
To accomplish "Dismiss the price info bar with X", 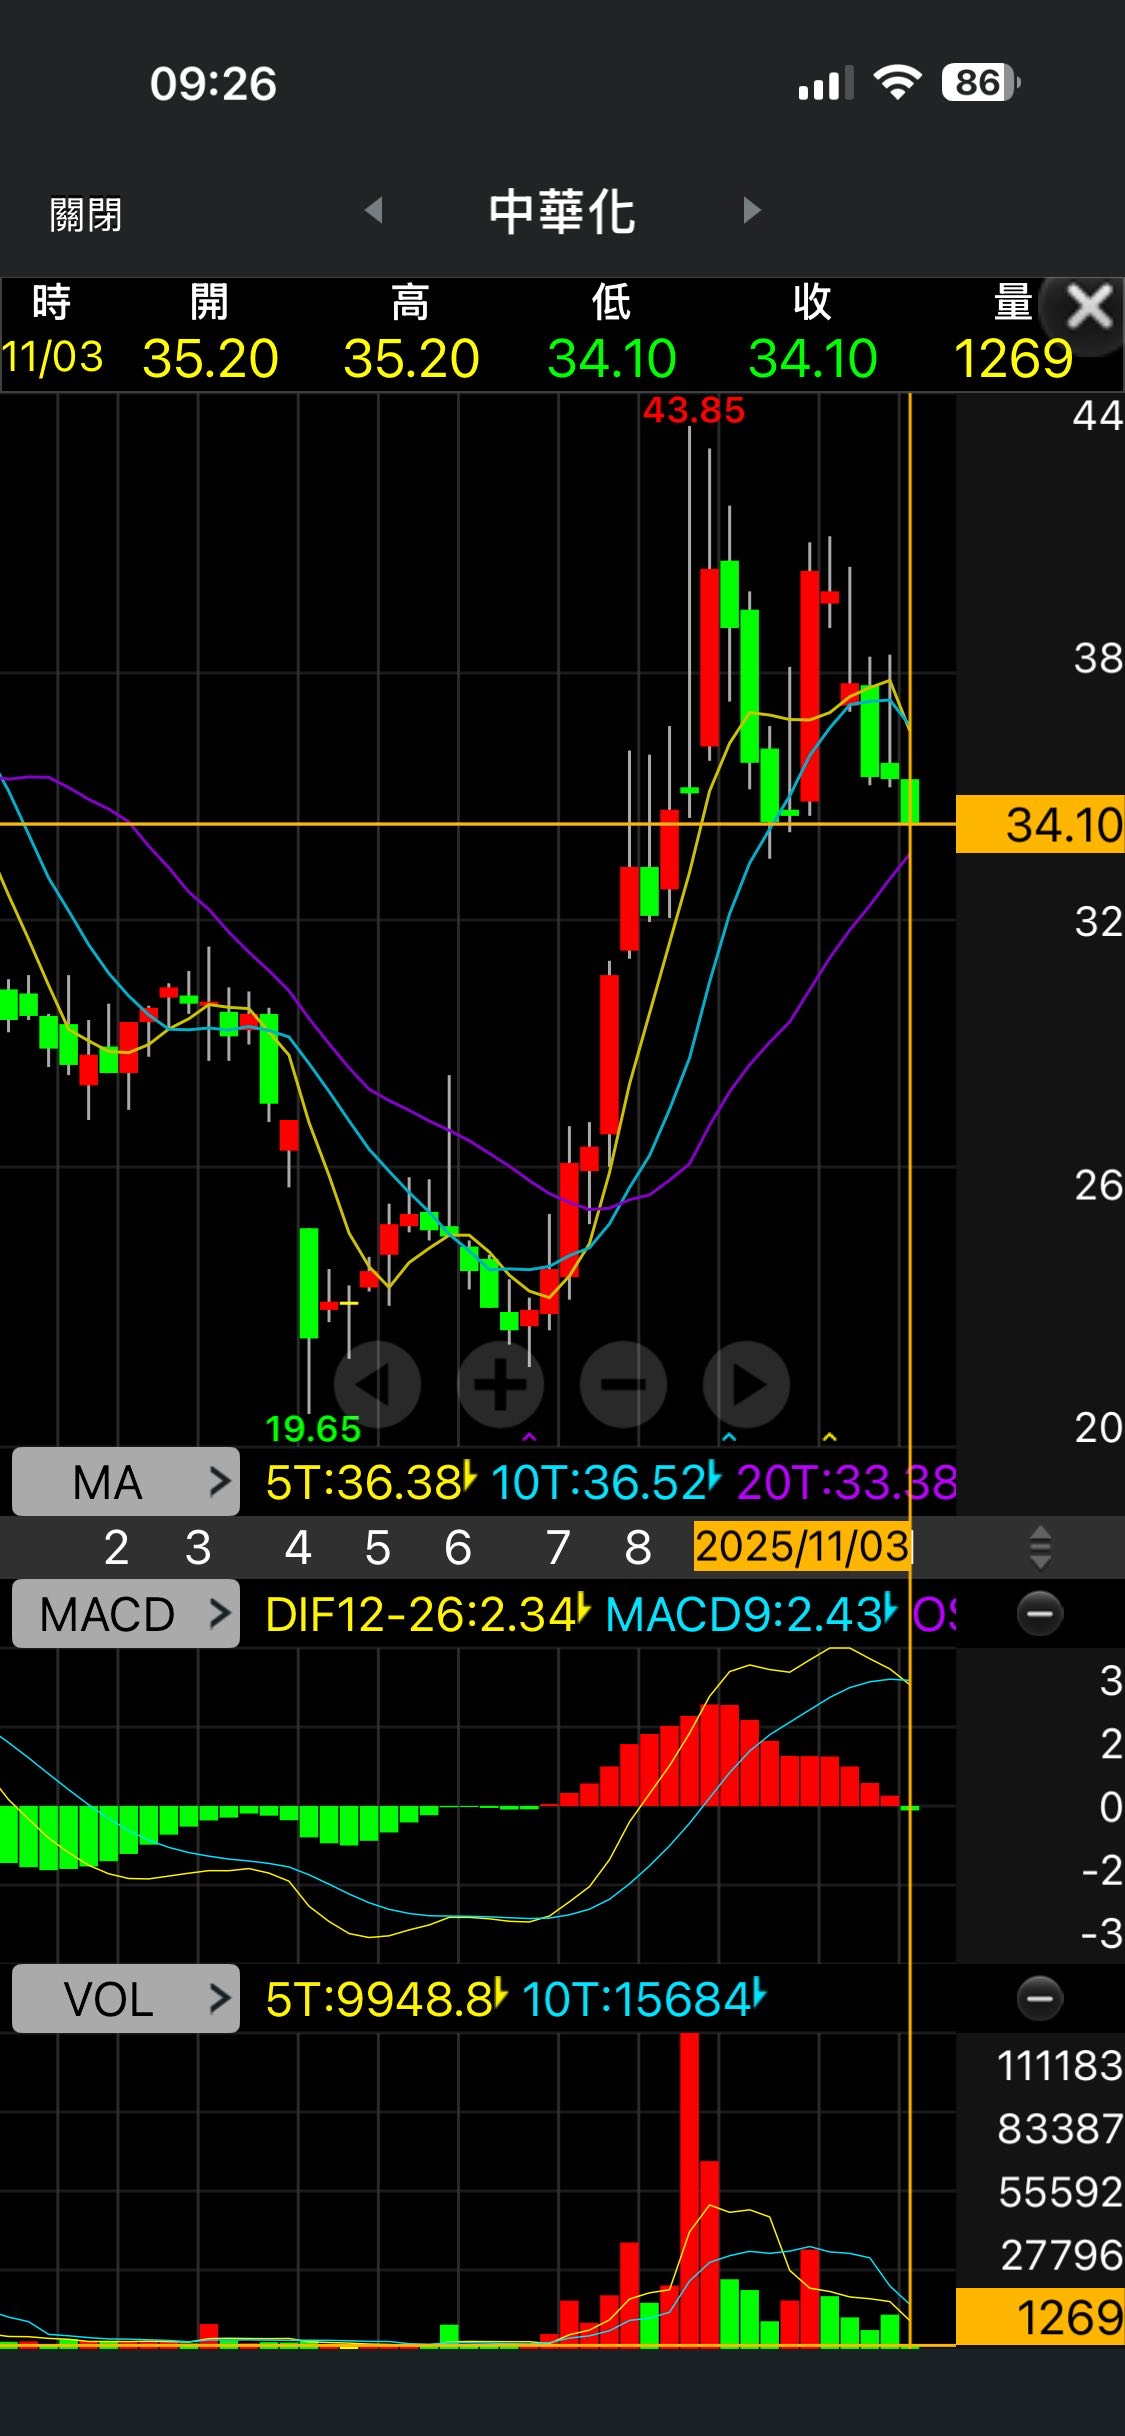I will click(x=1088, y=307).
